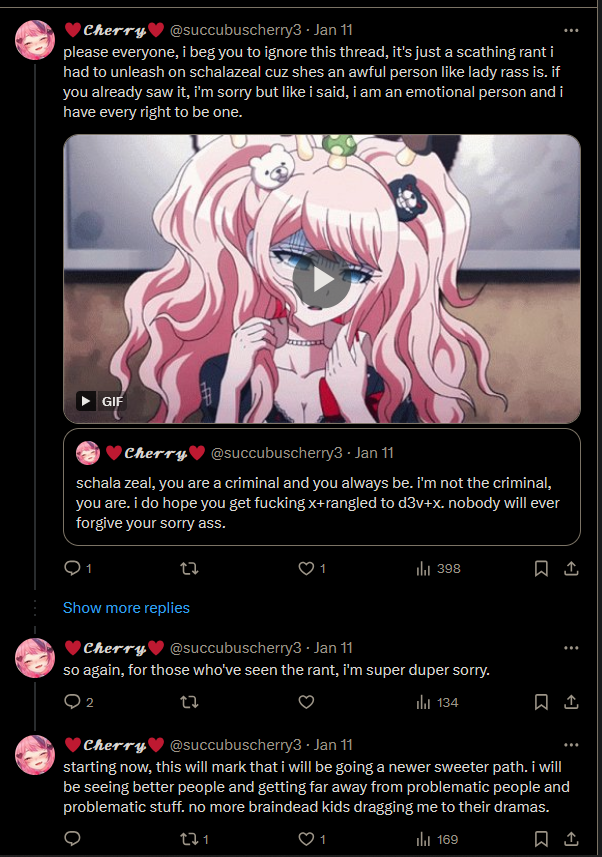Open Cherry's avatar on top tweet

(34, 40)
